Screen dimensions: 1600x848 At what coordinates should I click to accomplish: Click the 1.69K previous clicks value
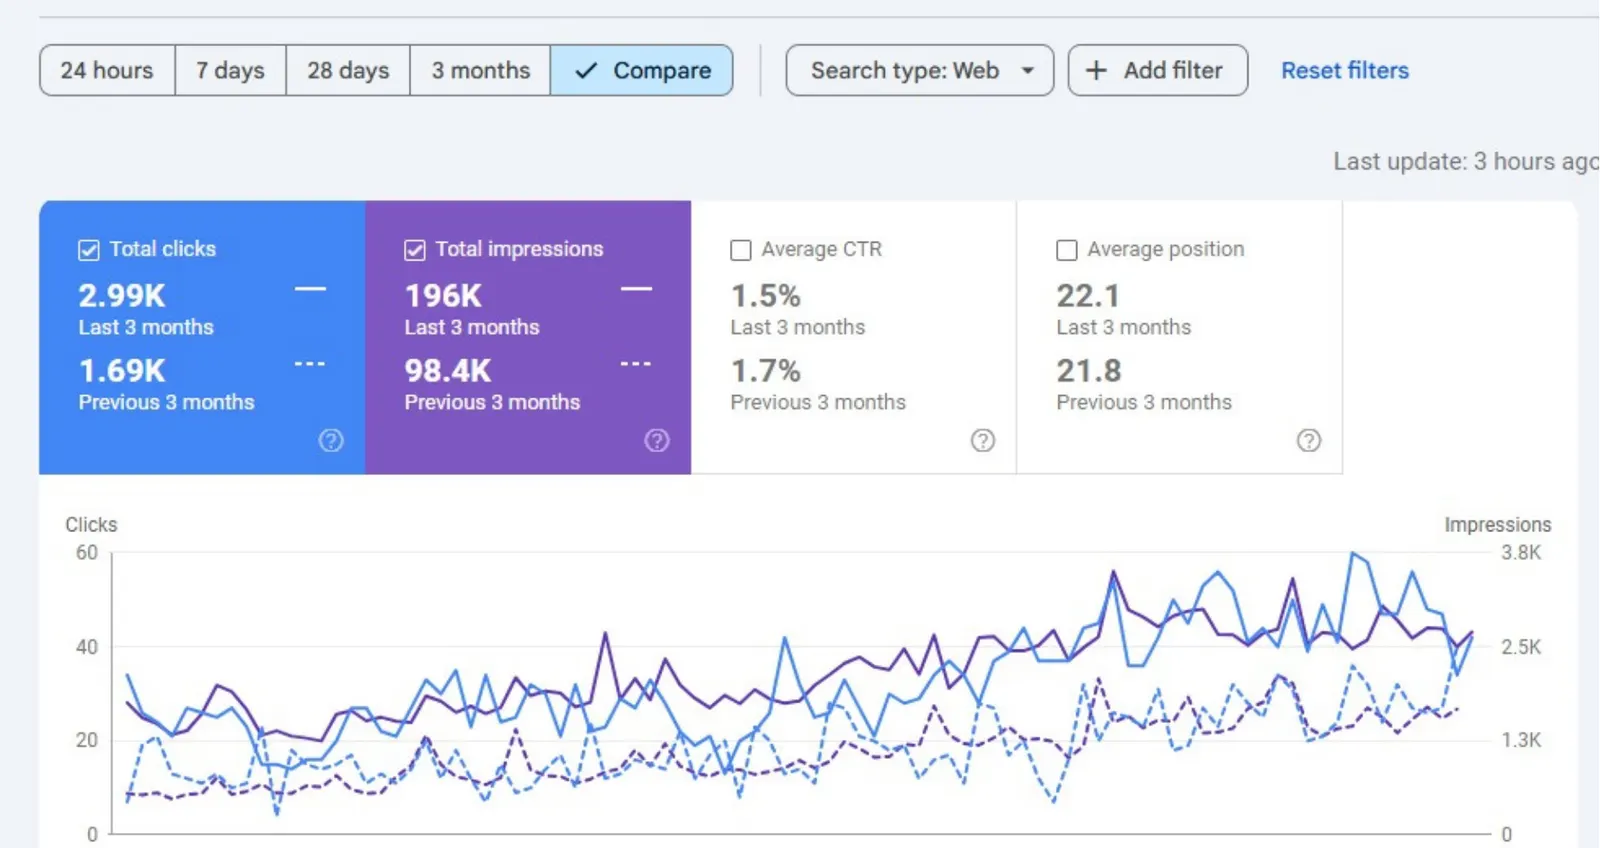click(x=122, y=371)
